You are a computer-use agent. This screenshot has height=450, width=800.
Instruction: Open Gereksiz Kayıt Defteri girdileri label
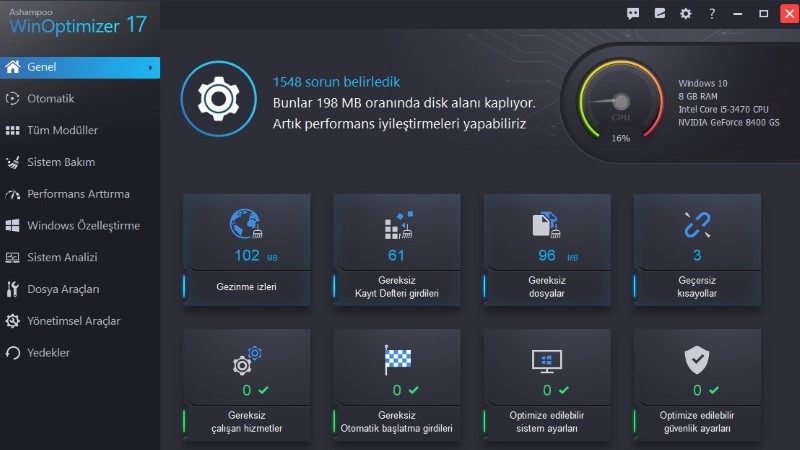tap(396, 287)
